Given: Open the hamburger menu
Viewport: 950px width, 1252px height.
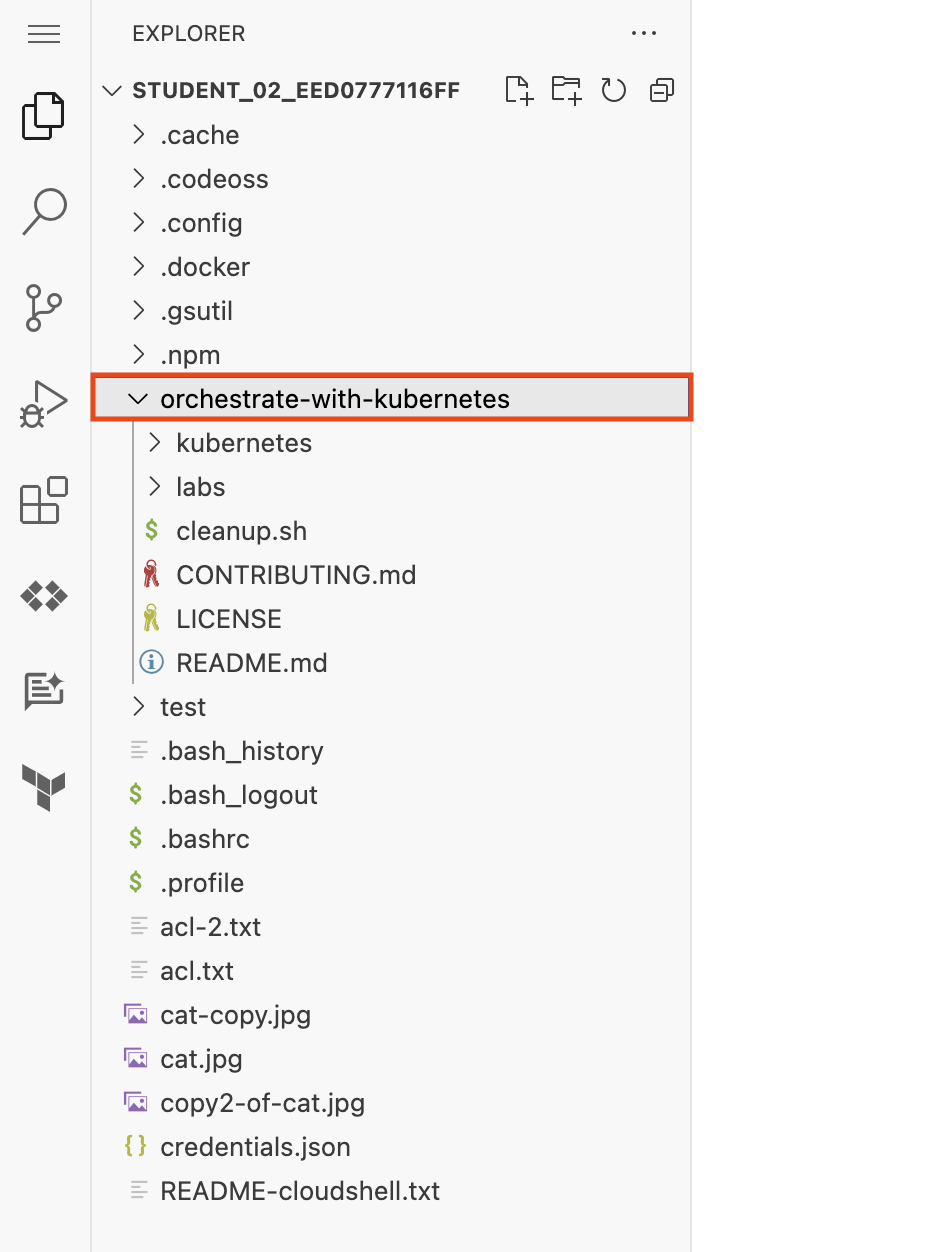Looking at the screenshot, I should click(43, 33).
